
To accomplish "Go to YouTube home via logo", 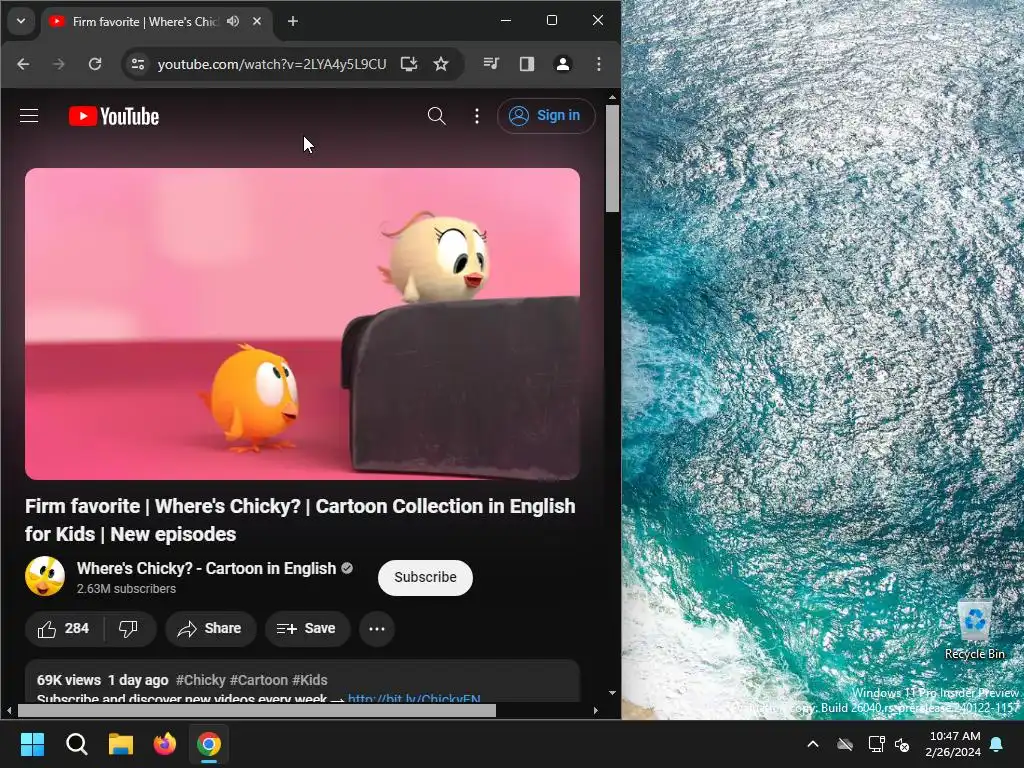I will 114,116.
